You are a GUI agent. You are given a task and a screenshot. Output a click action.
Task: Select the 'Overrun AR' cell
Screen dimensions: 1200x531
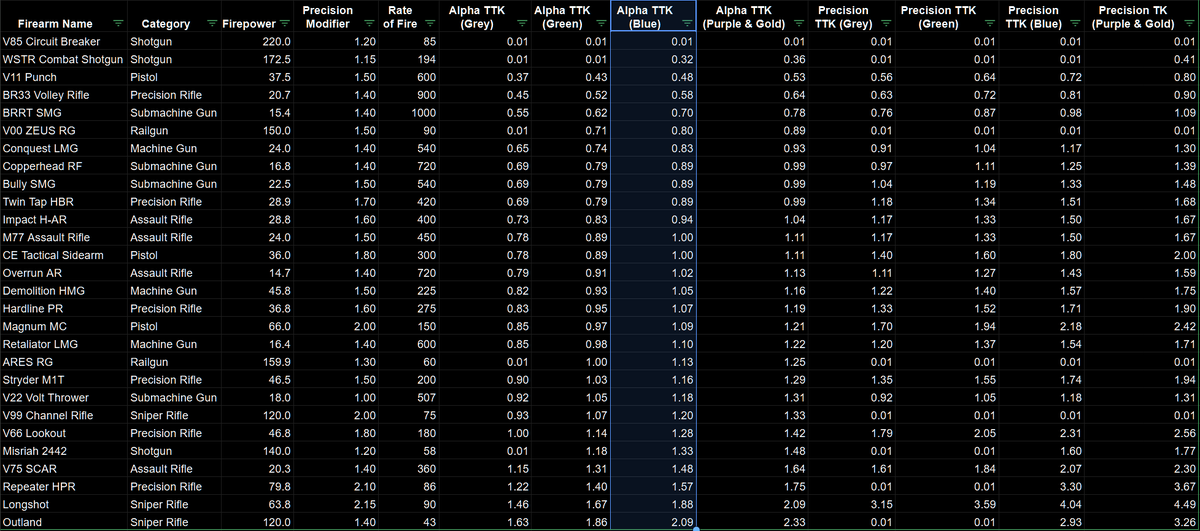pos(63,273)
